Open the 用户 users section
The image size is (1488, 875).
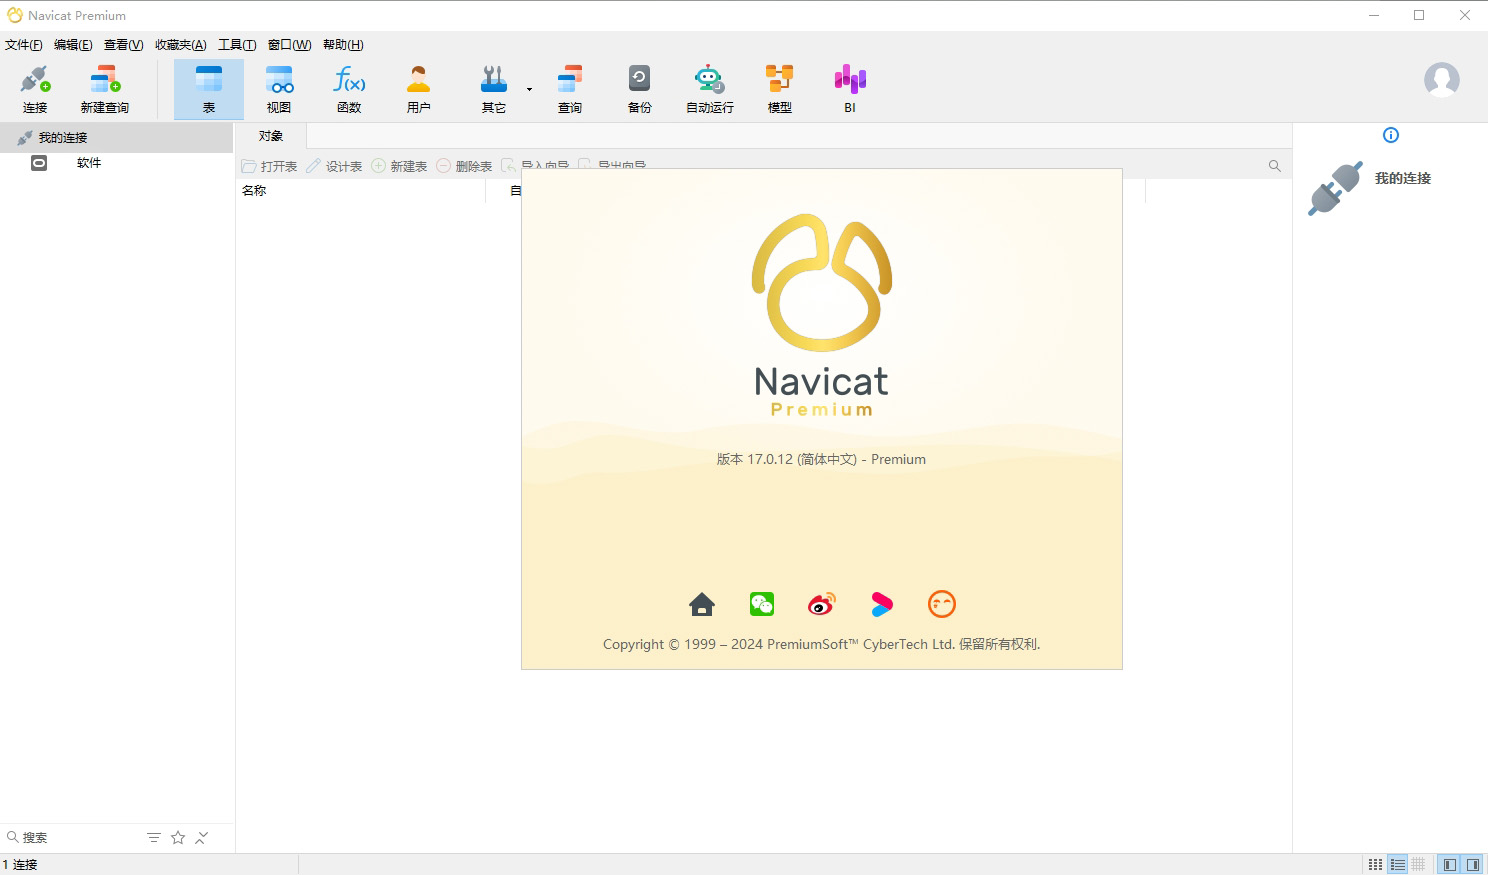(419, 89)
